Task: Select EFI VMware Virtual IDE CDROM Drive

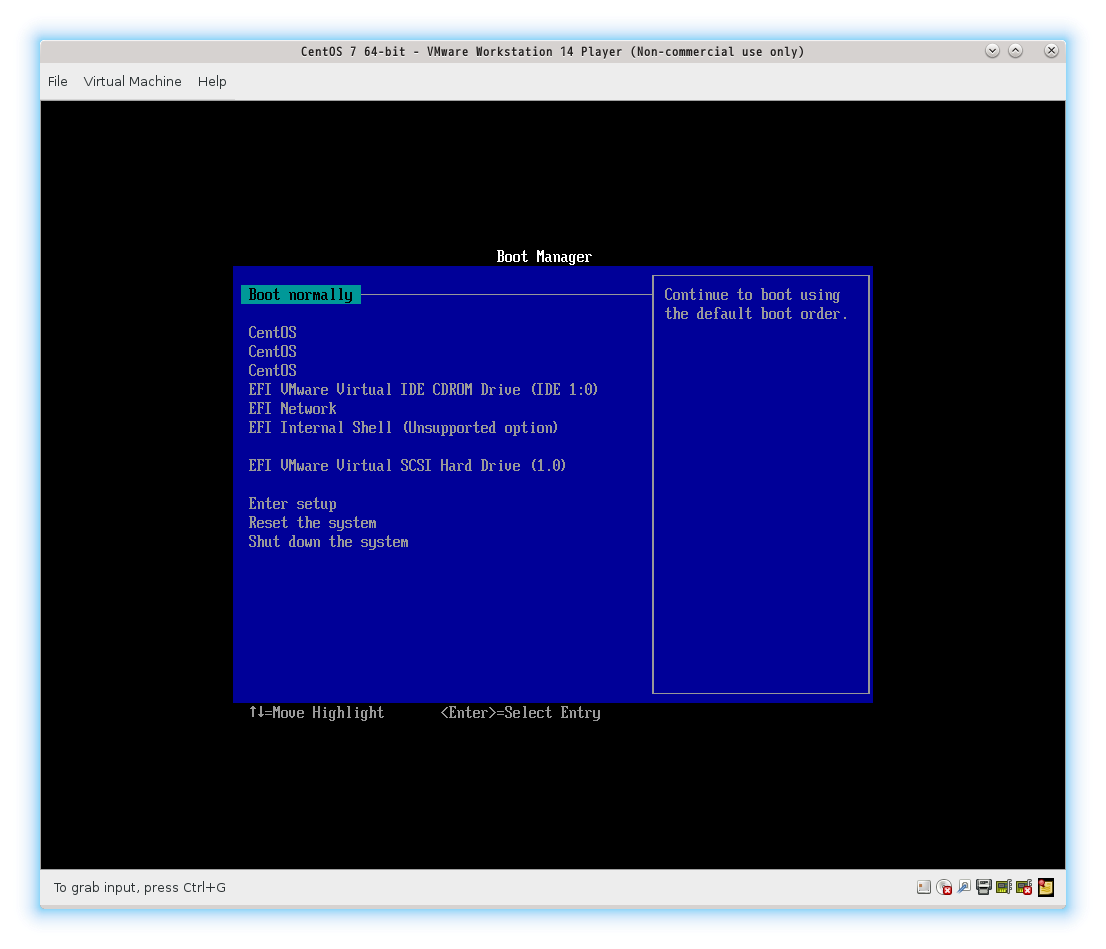Action: coord(423,389)
